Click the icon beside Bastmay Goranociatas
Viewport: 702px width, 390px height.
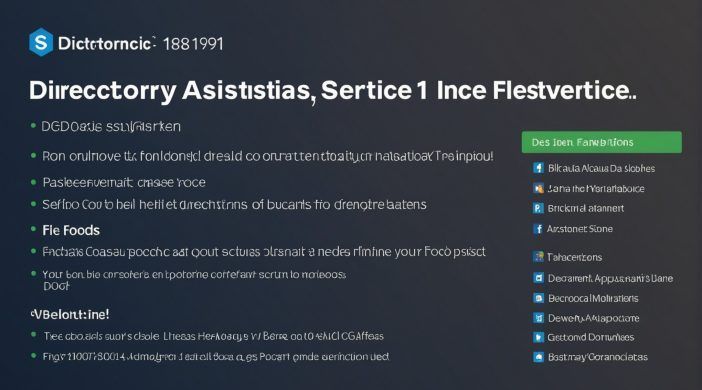538,357
